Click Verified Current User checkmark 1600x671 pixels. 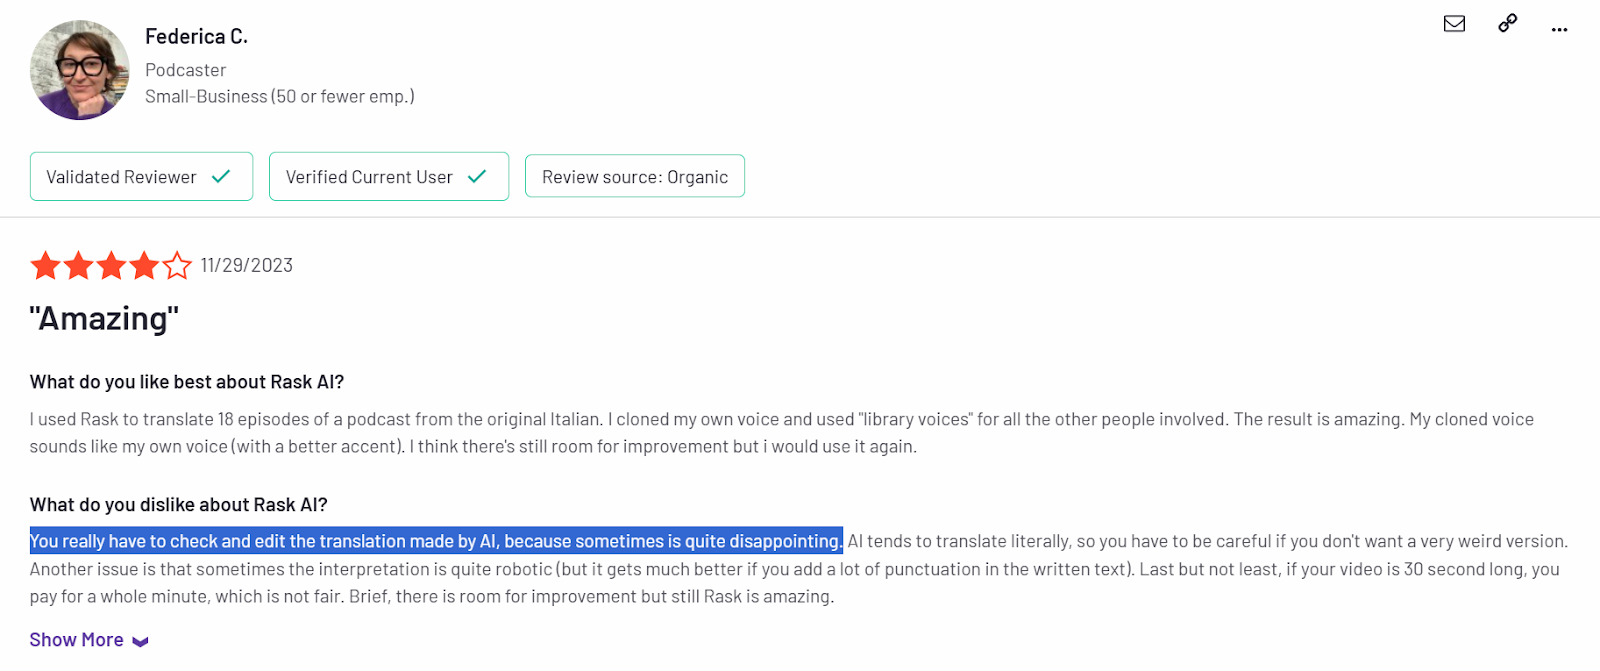477,176
